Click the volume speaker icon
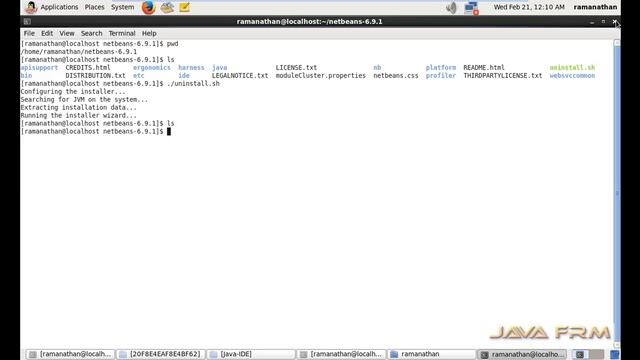The image size is (640, 360). click(x=451, y=7)
